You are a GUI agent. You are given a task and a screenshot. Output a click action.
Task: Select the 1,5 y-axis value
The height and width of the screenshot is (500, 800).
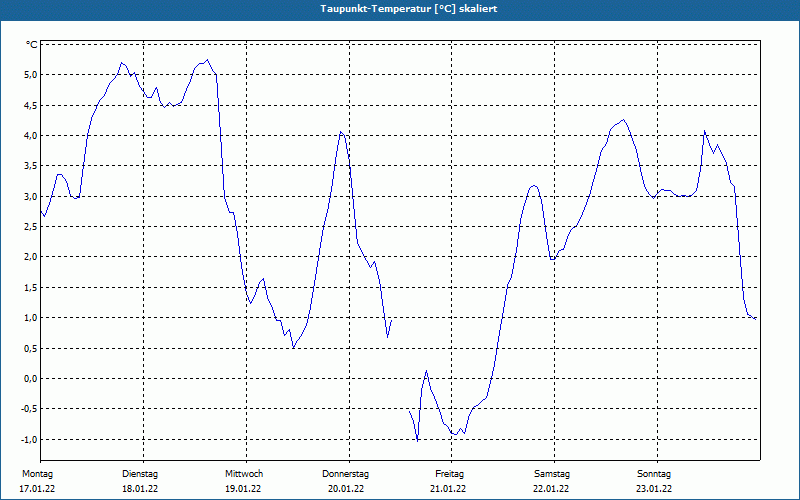point(31,288)
